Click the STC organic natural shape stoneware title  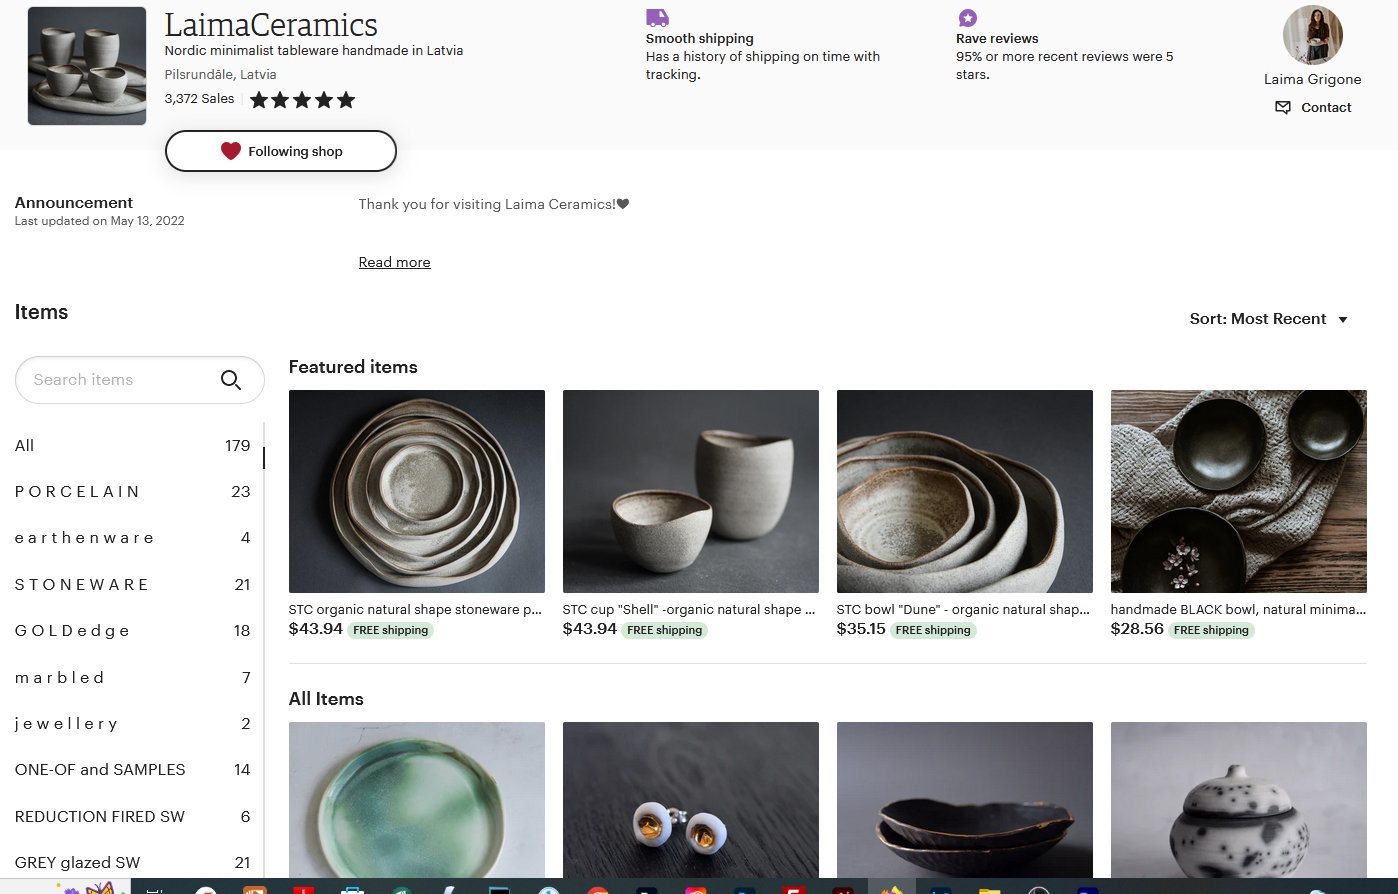coord(415,609)
